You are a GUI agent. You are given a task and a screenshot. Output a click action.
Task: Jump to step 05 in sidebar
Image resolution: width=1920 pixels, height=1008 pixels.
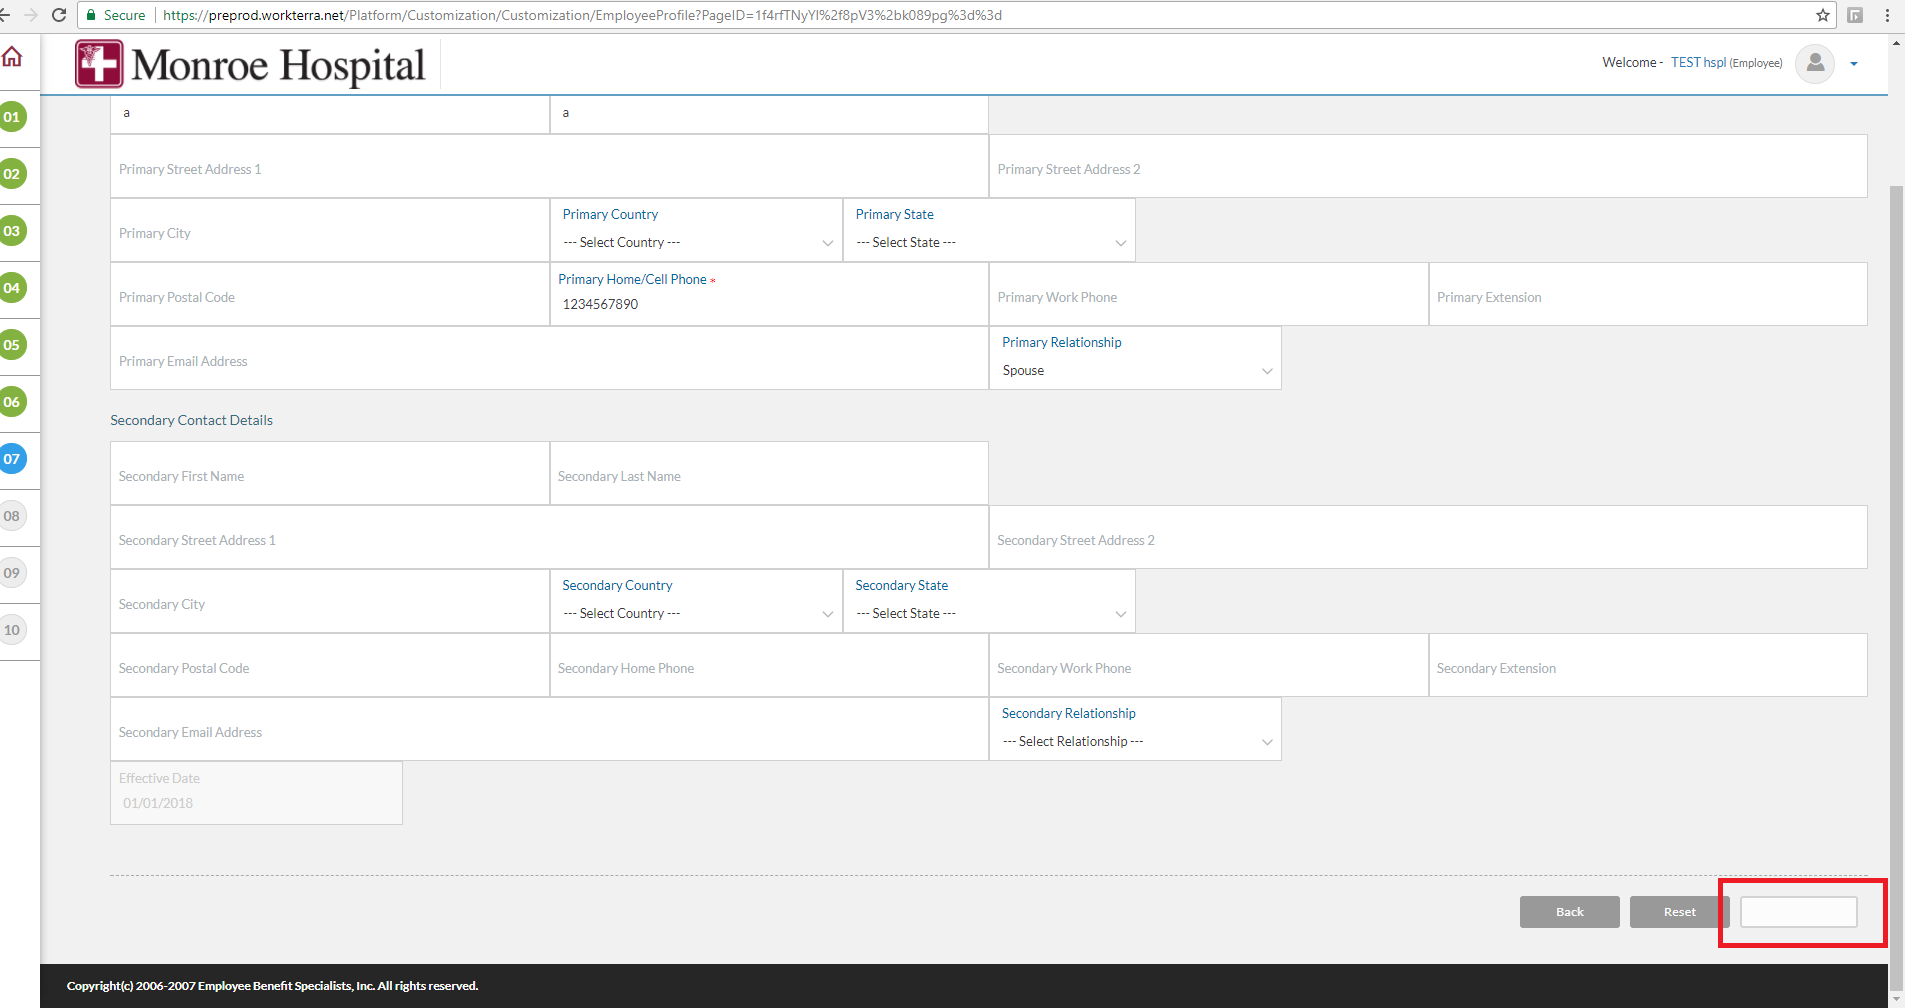coord(12,345)
